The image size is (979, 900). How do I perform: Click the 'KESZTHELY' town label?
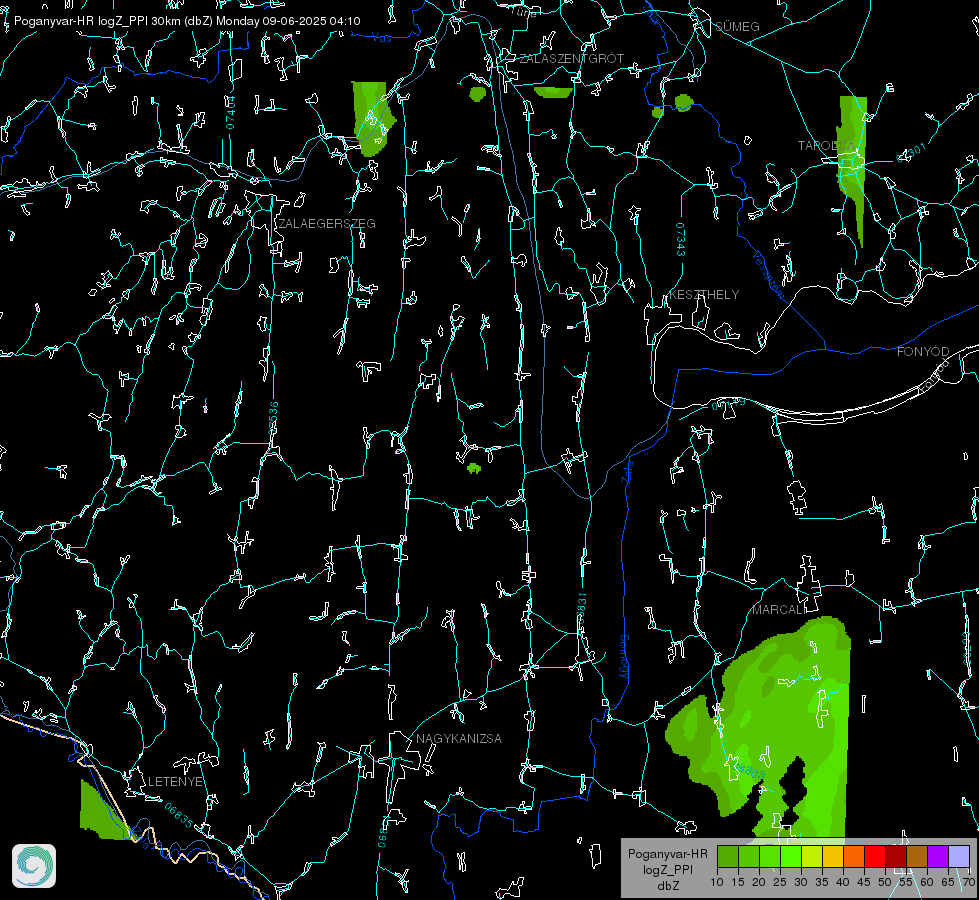[704, 294]
